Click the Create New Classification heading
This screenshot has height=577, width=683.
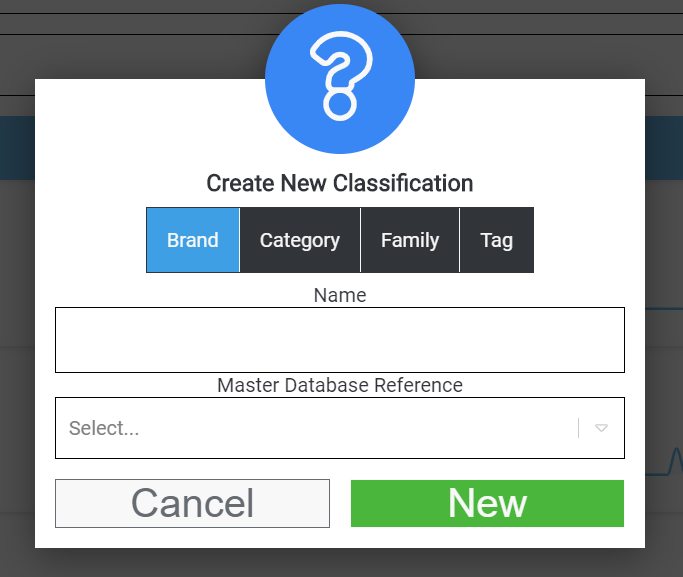[340, 183]
